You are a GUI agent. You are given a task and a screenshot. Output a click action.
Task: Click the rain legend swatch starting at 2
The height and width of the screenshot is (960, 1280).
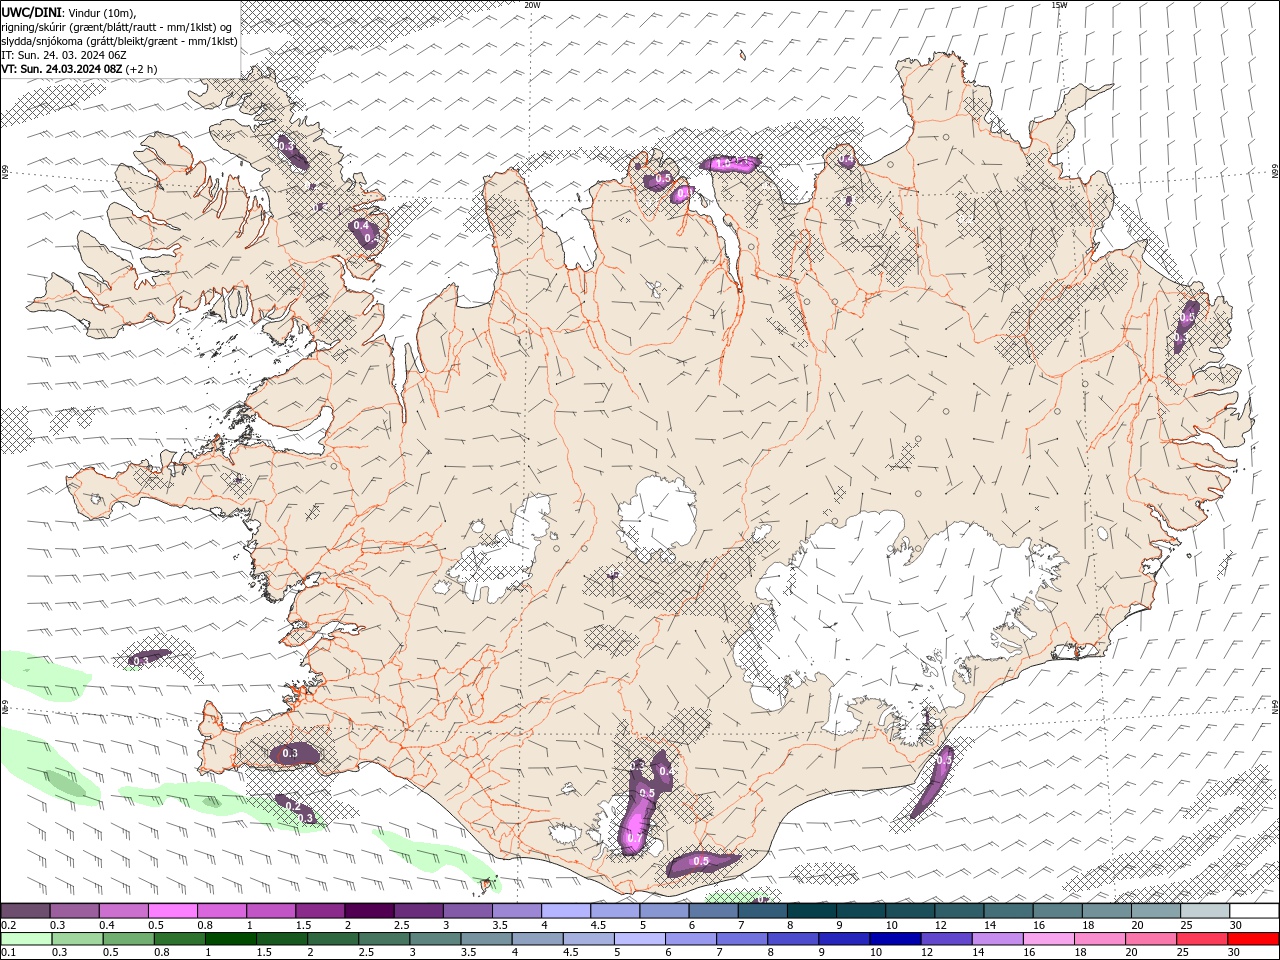coord(332,939)
